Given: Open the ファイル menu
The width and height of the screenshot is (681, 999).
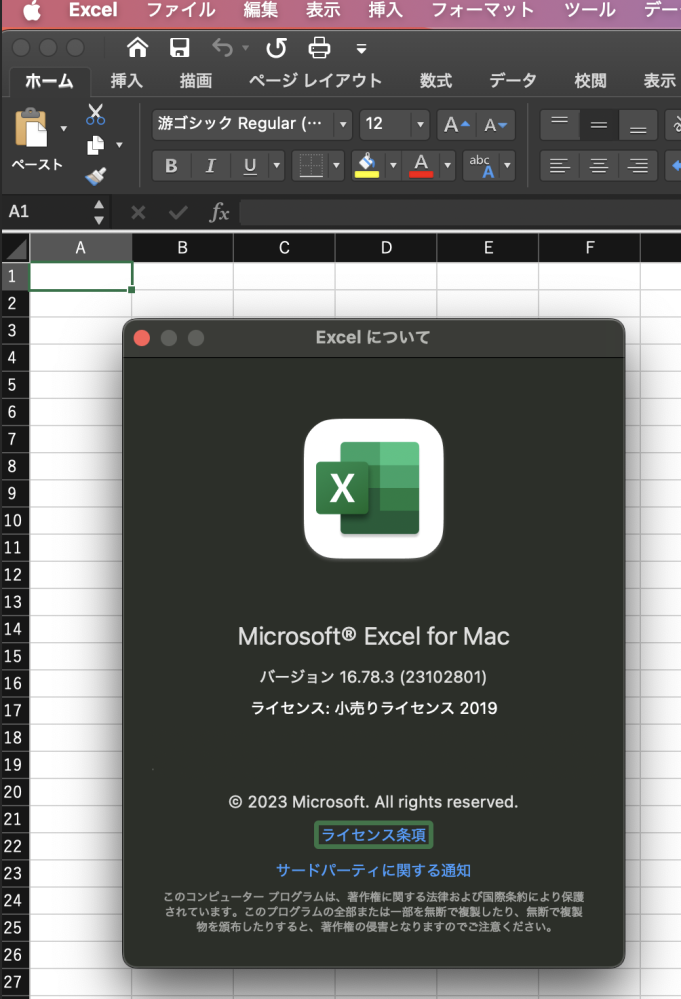Looking at the screenshot, I should pyautogui.click(x=181, y=10).
